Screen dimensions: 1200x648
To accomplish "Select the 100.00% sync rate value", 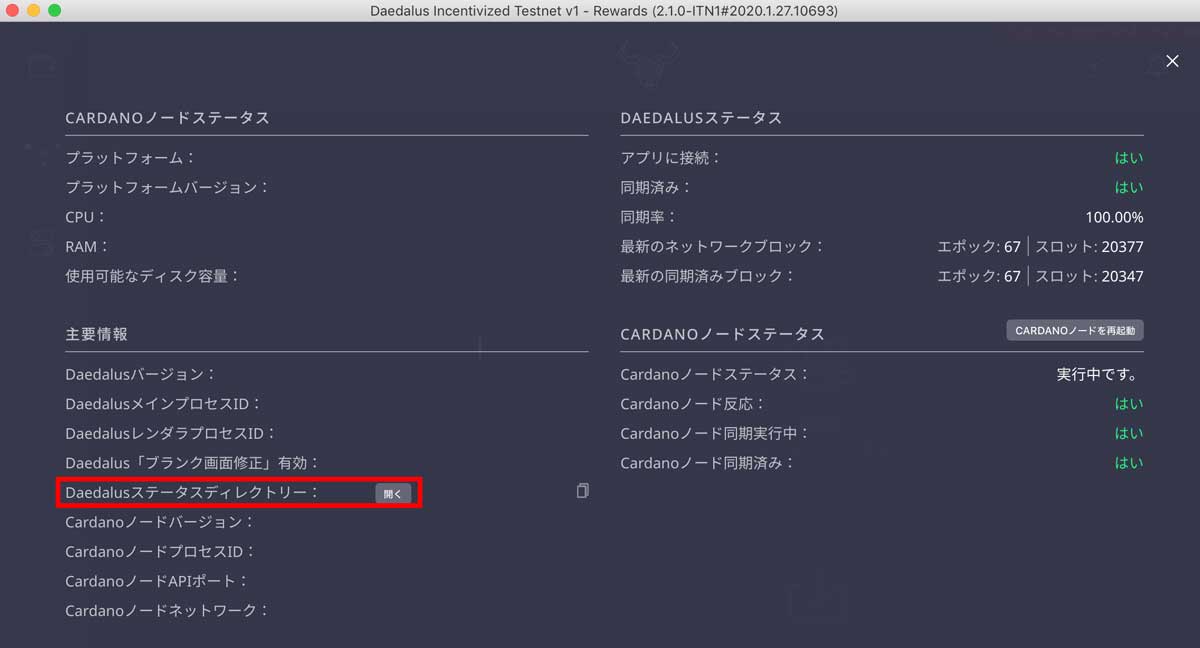I will point(1114,217).
